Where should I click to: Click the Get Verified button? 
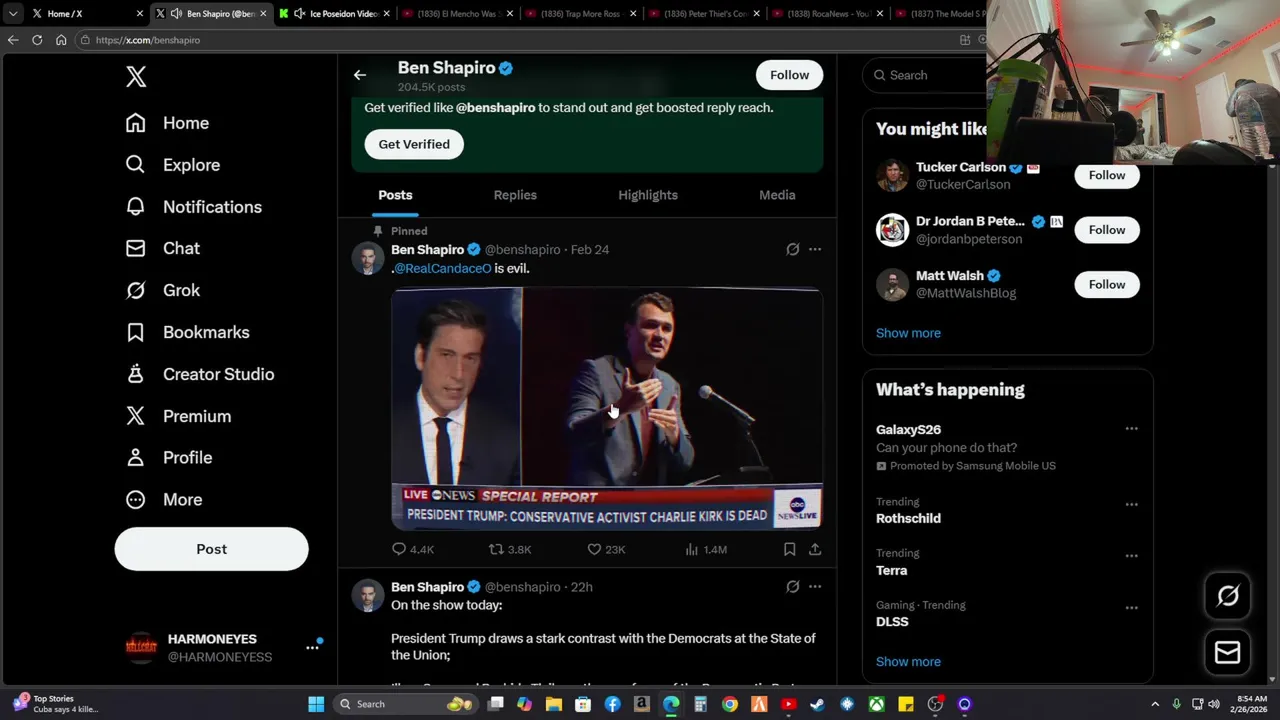[x=414, y=144]
